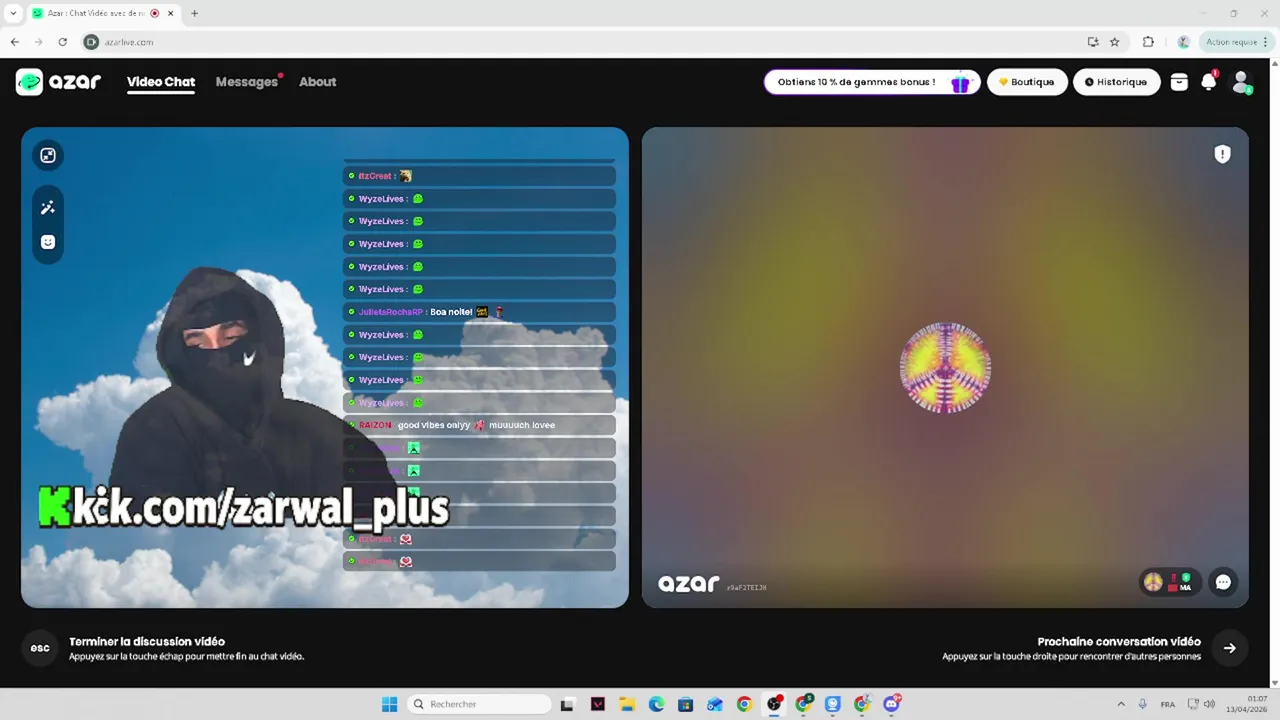Click the microphone icon in system tray
This screenshot has width=1280, height=720.
[1143, 704]
